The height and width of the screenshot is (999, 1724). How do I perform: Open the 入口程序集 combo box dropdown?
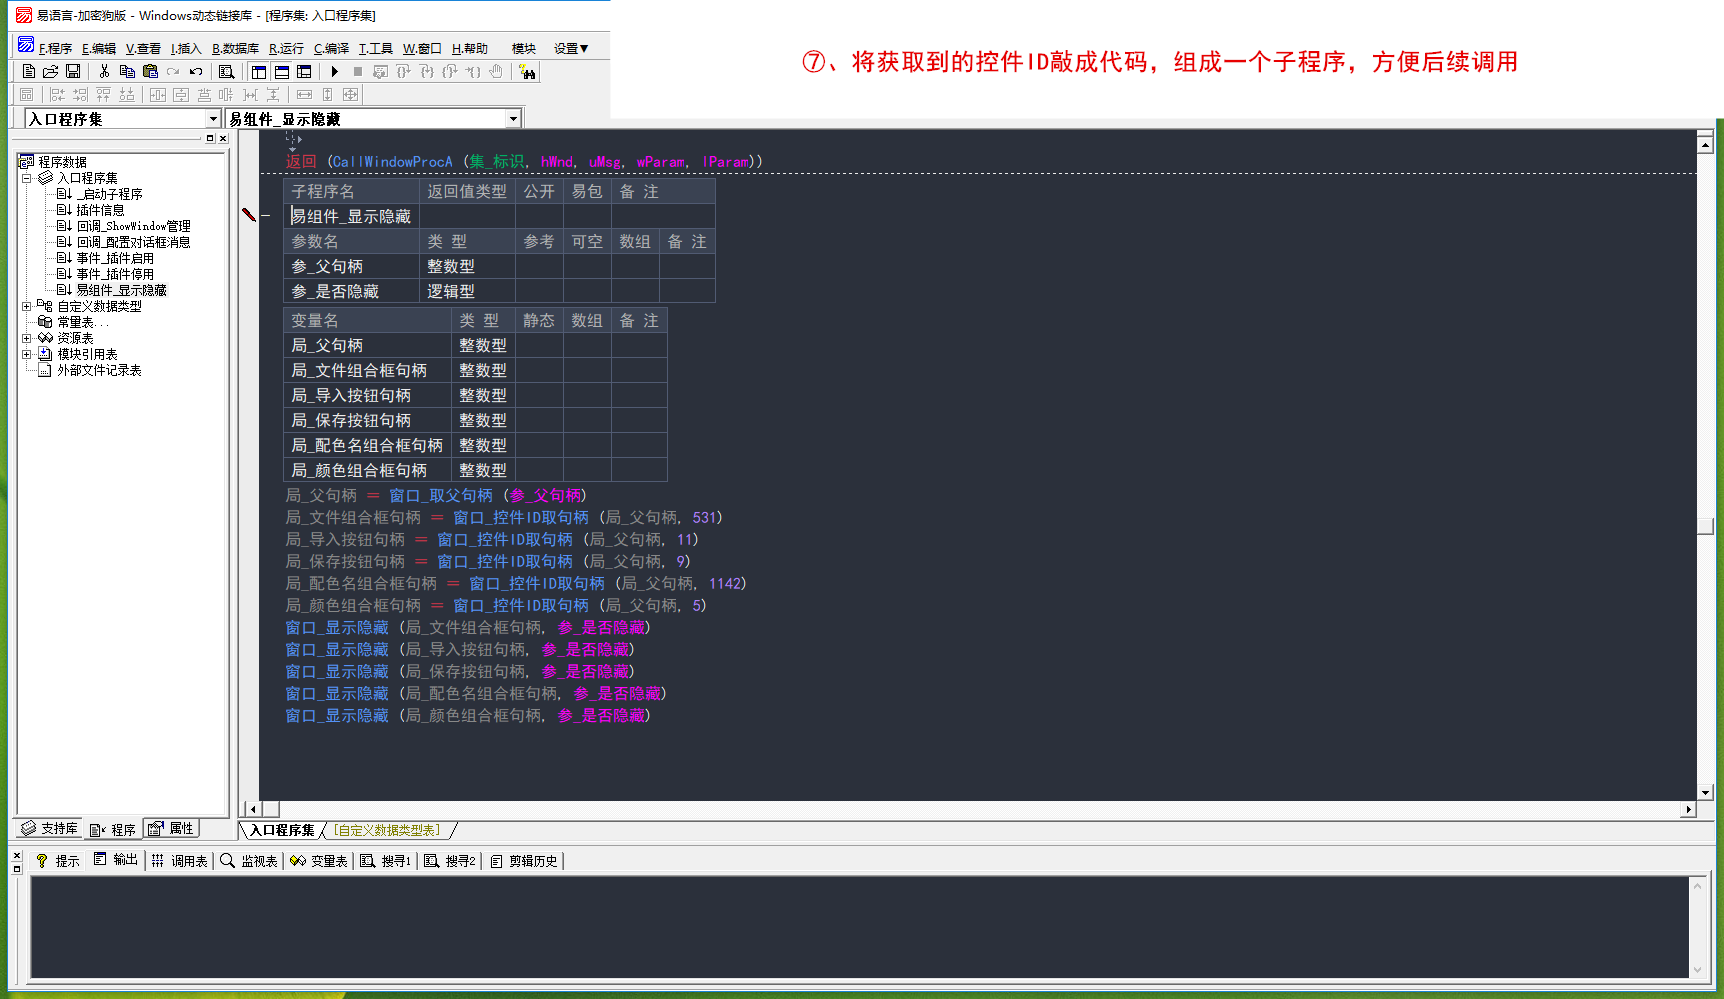point(213,119)
